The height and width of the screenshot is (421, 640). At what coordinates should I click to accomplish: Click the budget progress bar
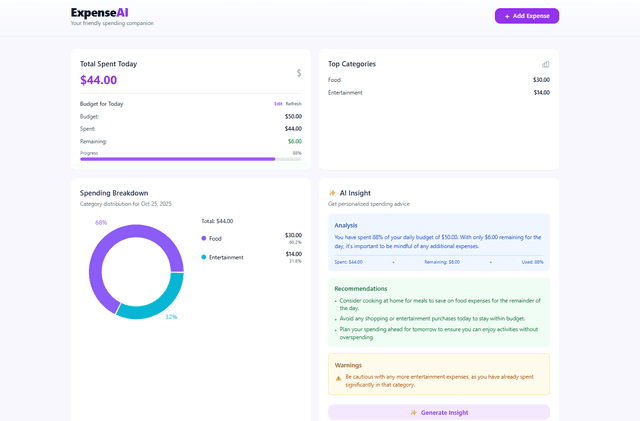point(190,159)
